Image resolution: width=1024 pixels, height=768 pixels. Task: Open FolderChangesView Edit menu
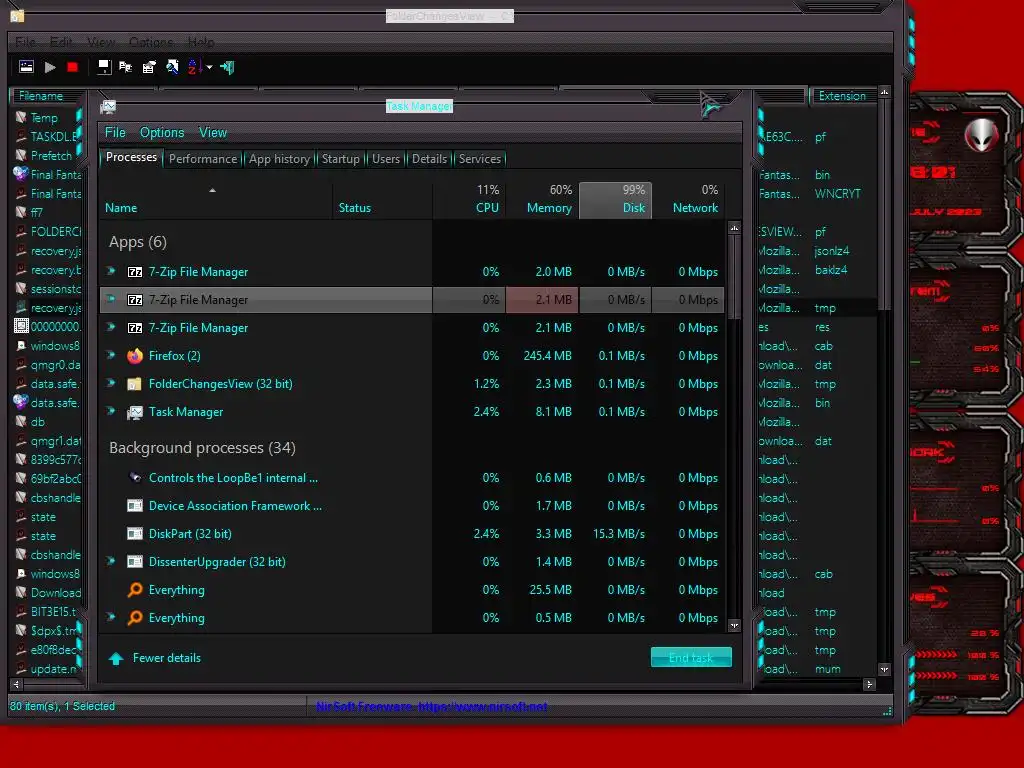pos(61,42)
